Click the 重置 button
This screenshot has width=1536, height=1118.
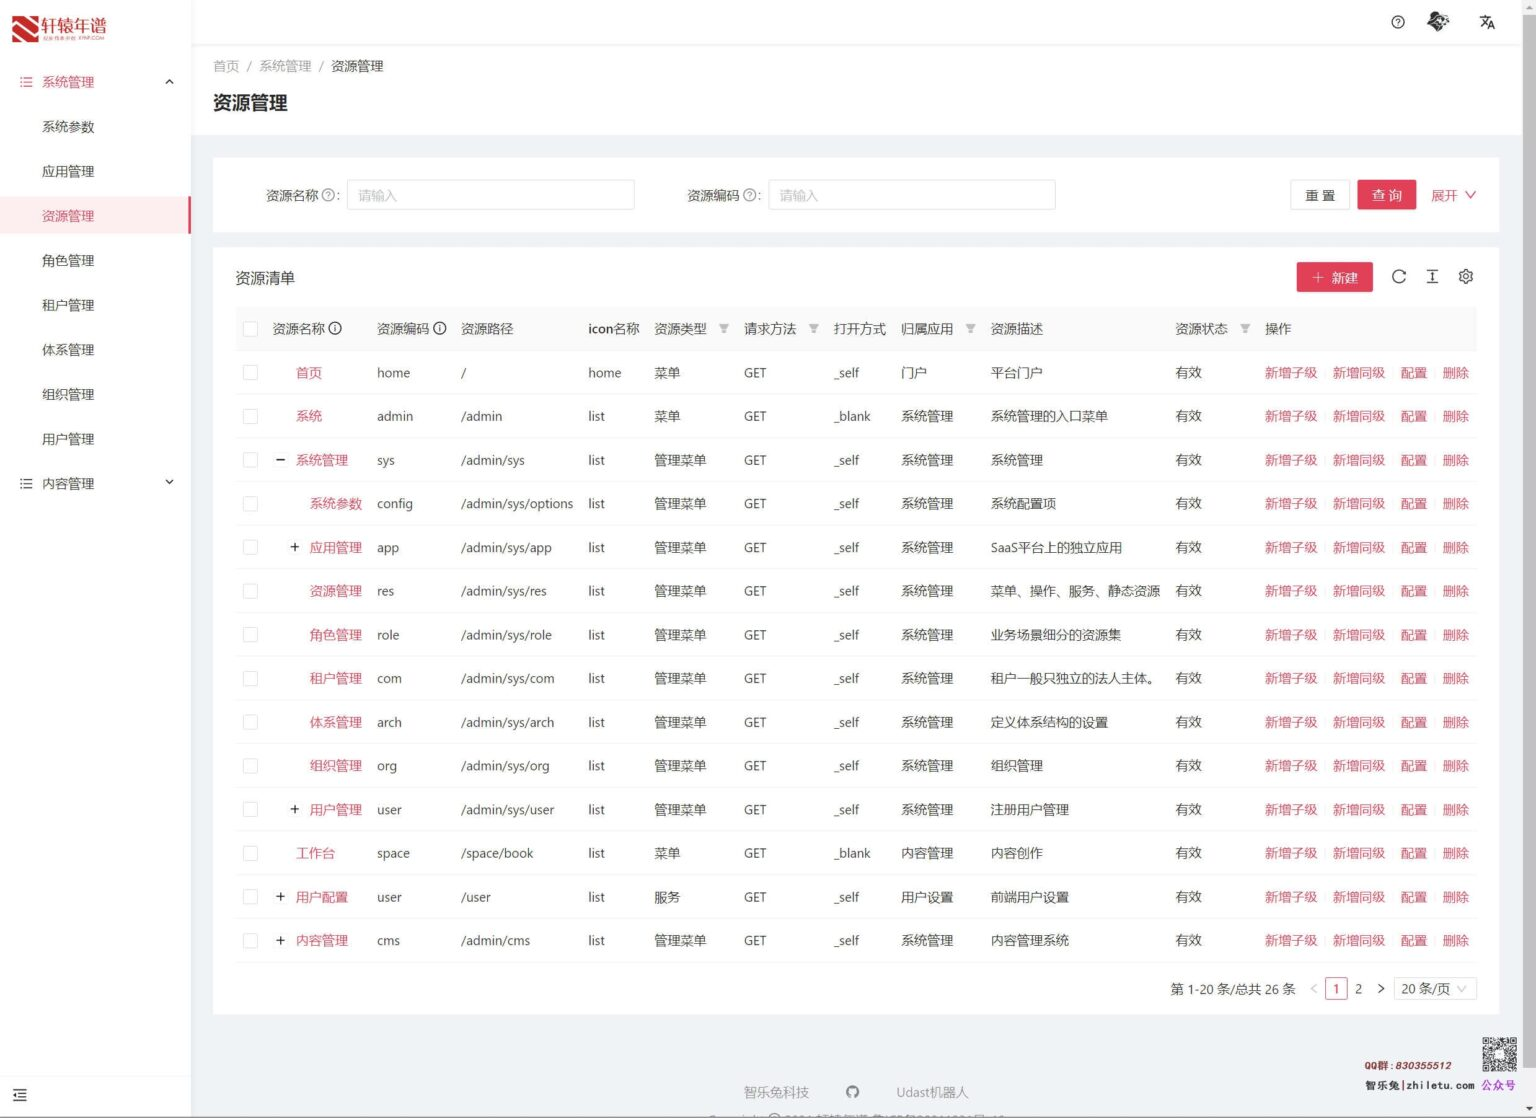coord(1320,195)
